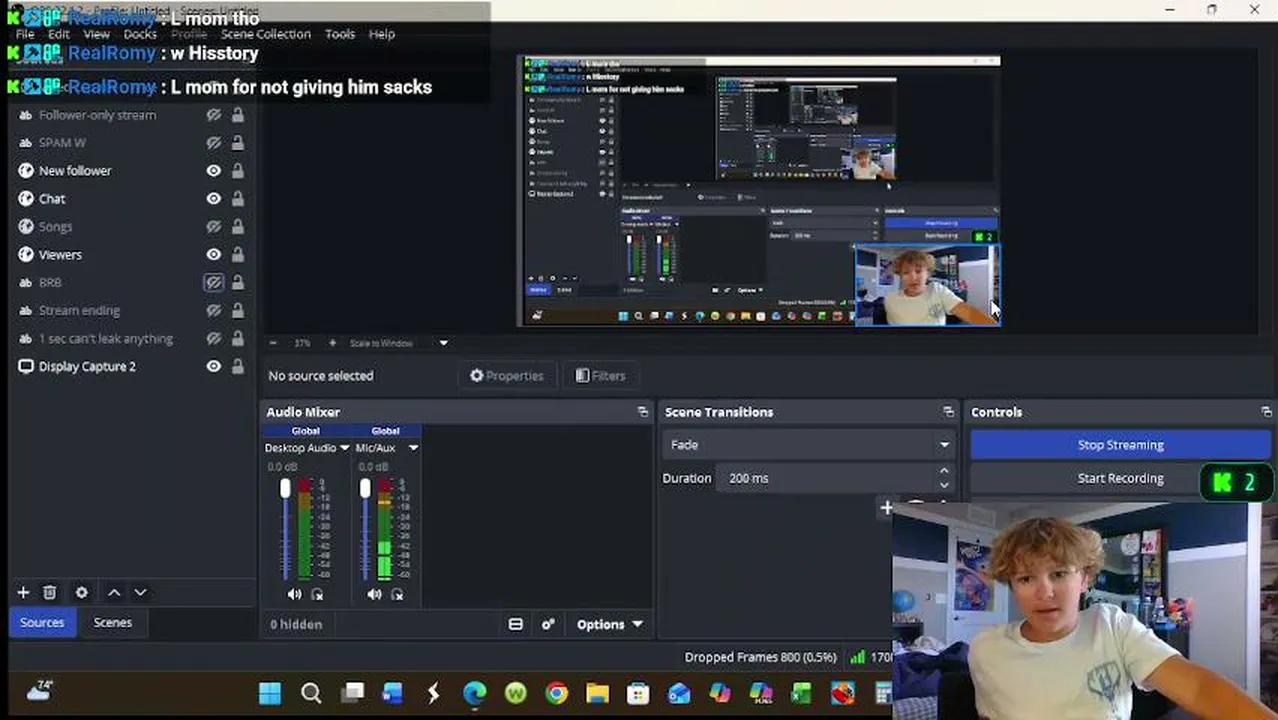The image size is (1278, 720).
Task: Switch to the Scenes tab
Action: click(x=112, y=622)
